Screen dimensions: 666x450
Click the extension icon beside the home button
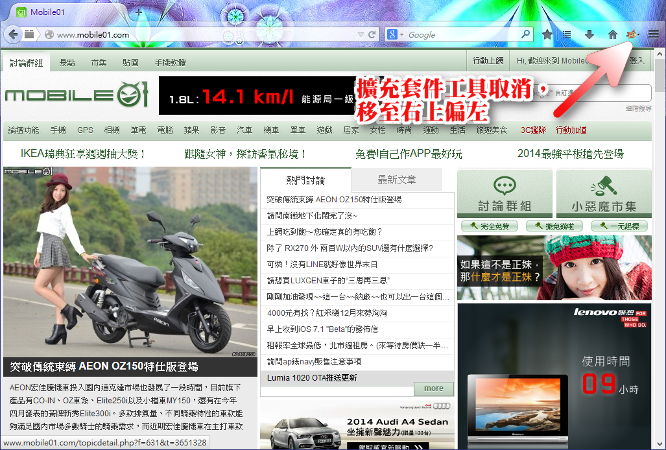pos(632,35)
